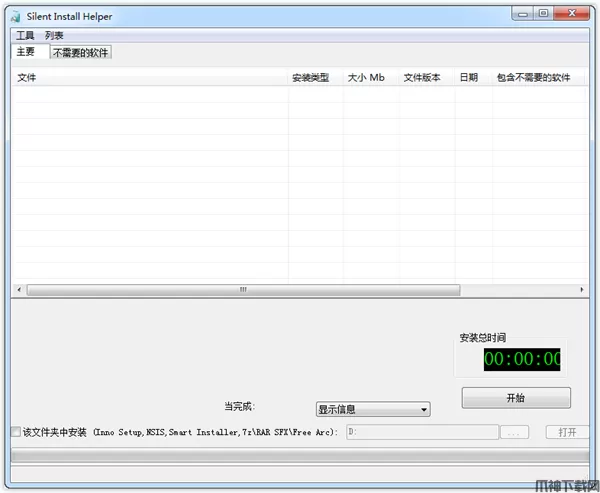Click the horizontal scrollbar right arrow

582,290
